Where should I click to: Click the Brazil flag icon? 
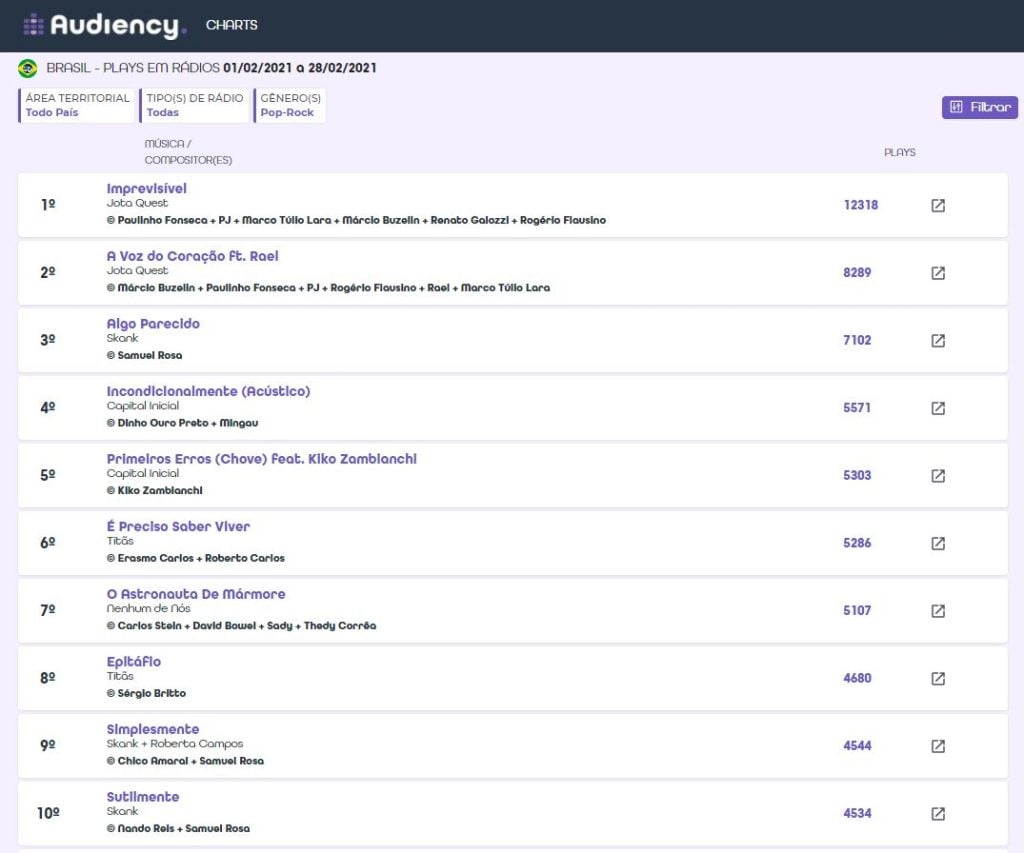click(28, 68)
